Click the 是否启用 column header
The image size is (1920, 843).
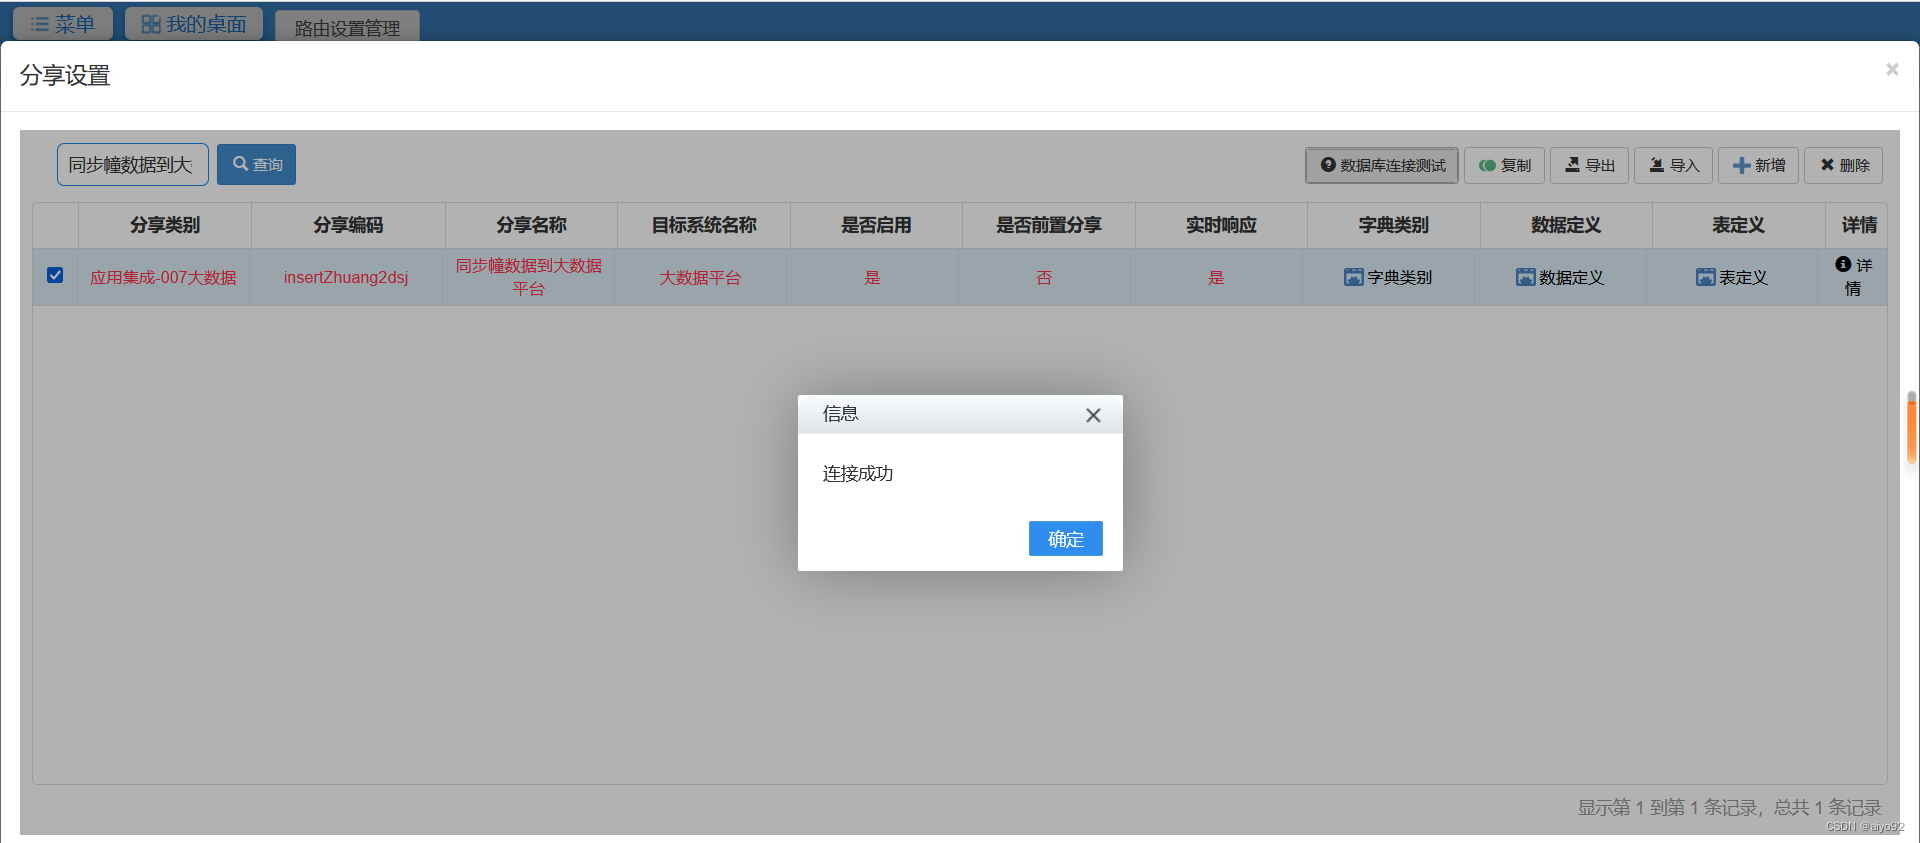(876, 225)
